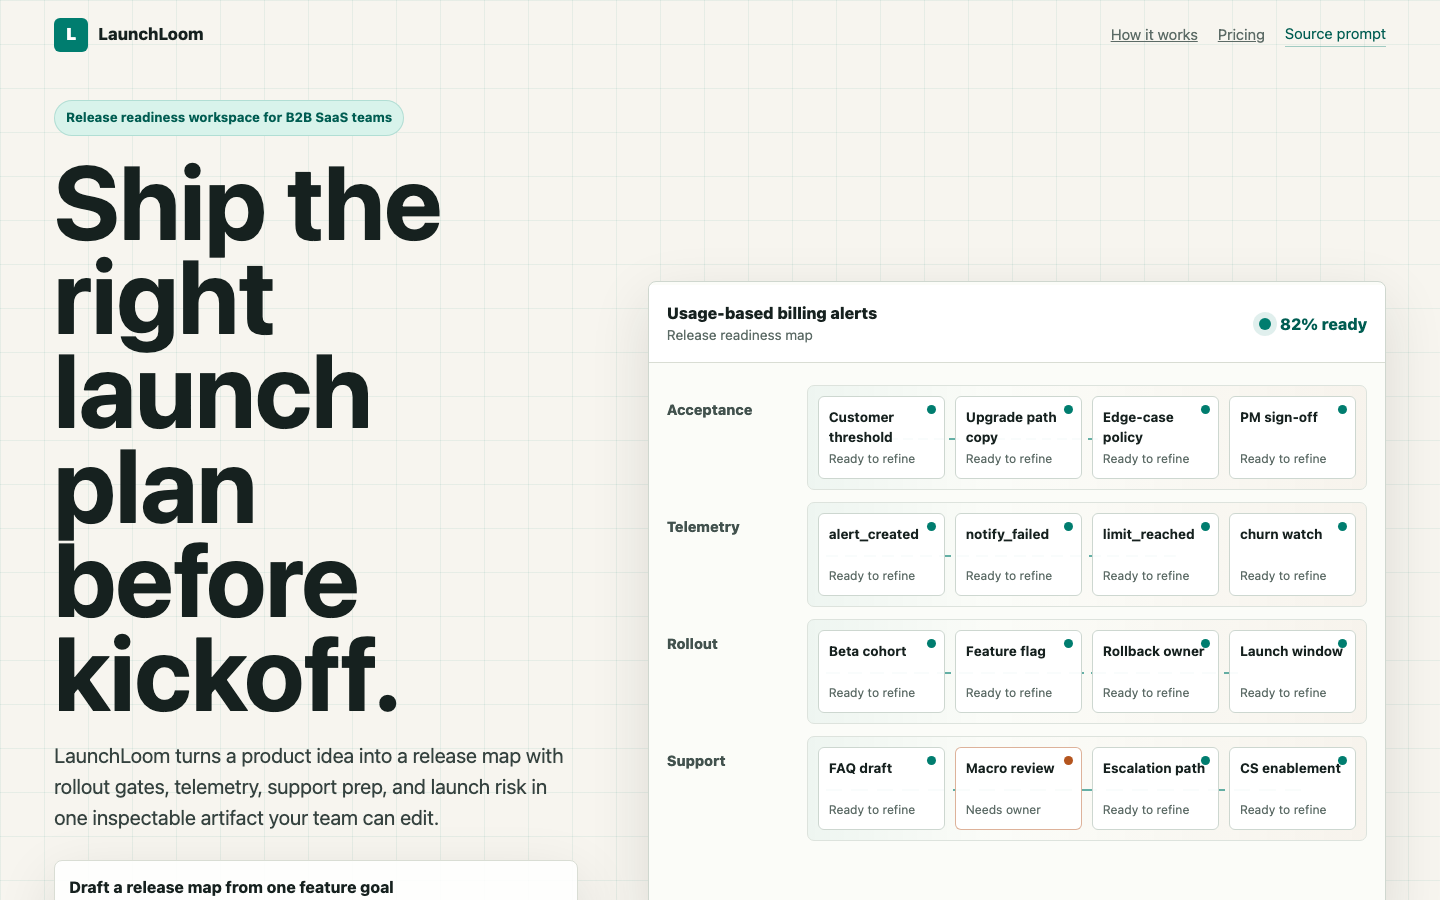Screen dimensions: 1440x900
Task: Go to the Pricing page link
Action: (x=1241, y=35)
